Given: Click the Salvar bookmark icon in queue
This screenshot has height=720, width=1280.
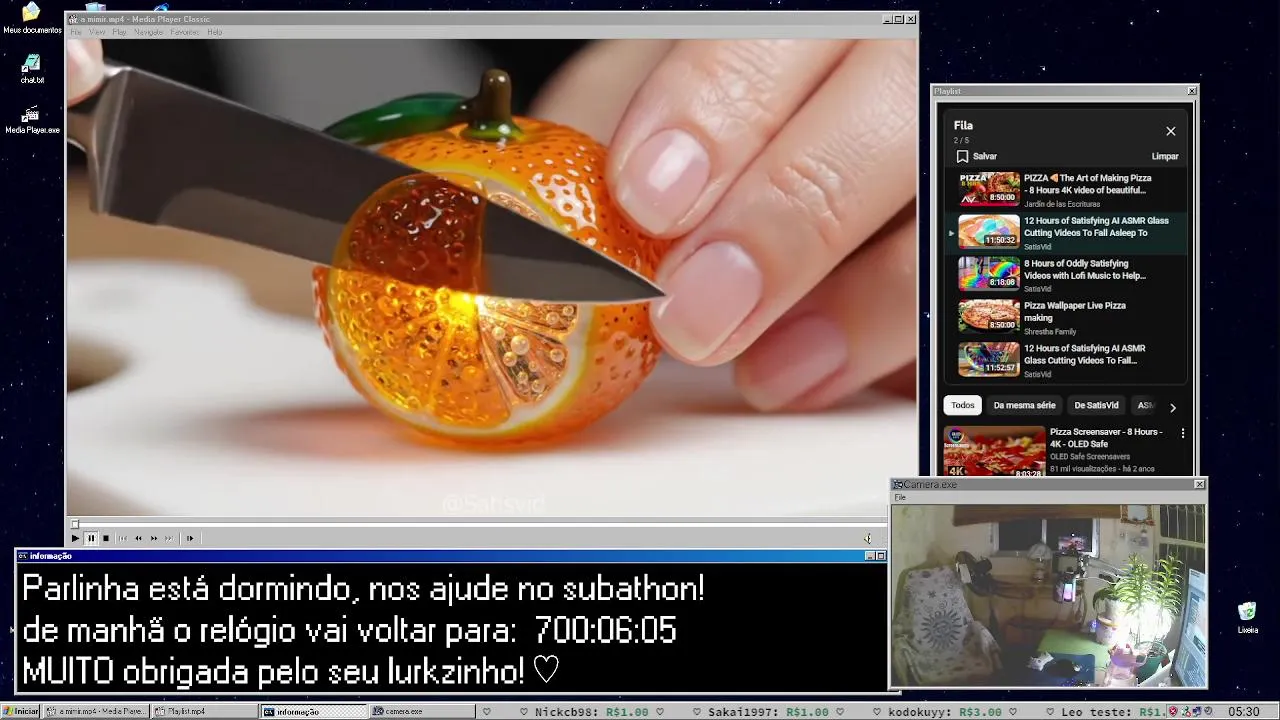Looking at the screenshot, I should (x=962, y=156).
